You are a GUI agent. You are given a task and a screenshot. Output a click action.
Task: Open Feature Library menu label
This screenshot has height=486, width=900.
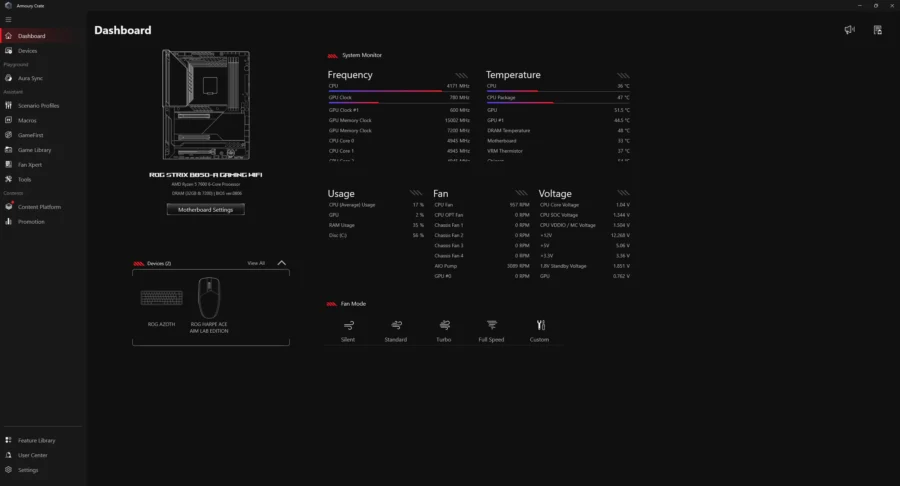pos(37,441)
